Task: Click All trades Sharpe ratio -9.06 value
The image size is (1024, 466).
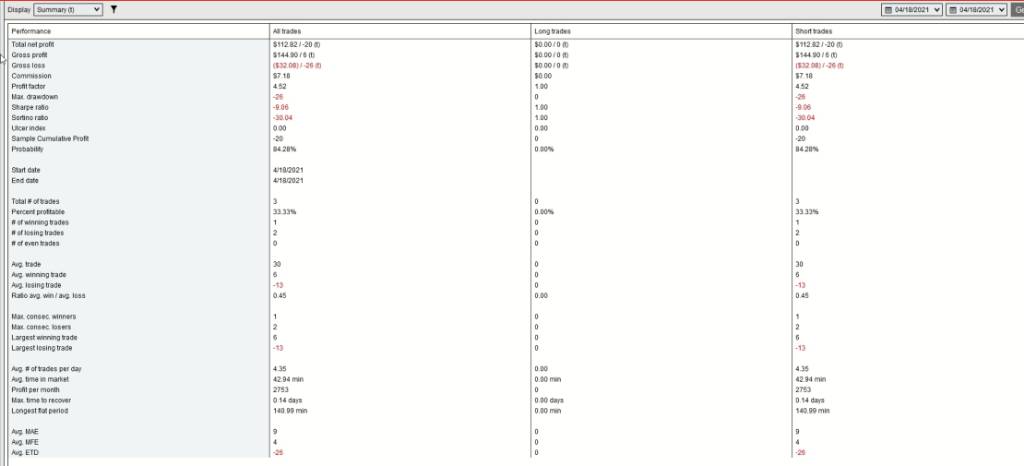Action: click(281, 107)
